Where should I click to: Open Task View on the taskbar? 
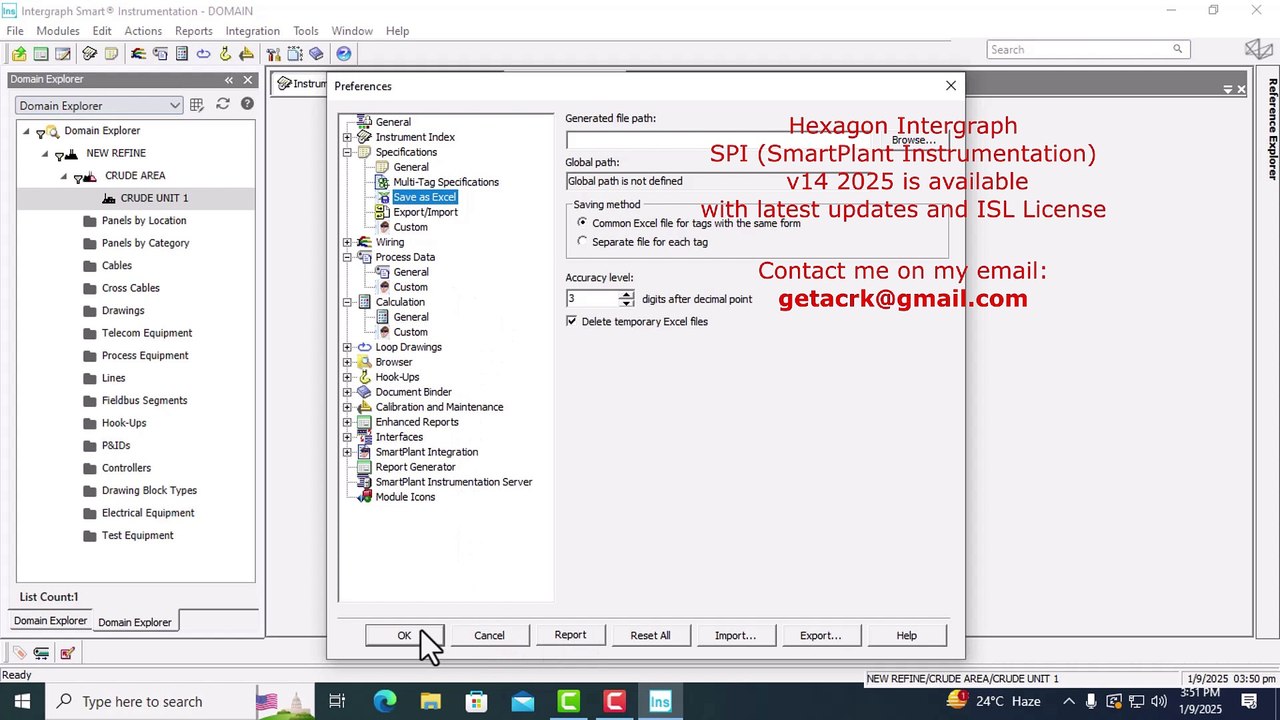click(337, 701)
